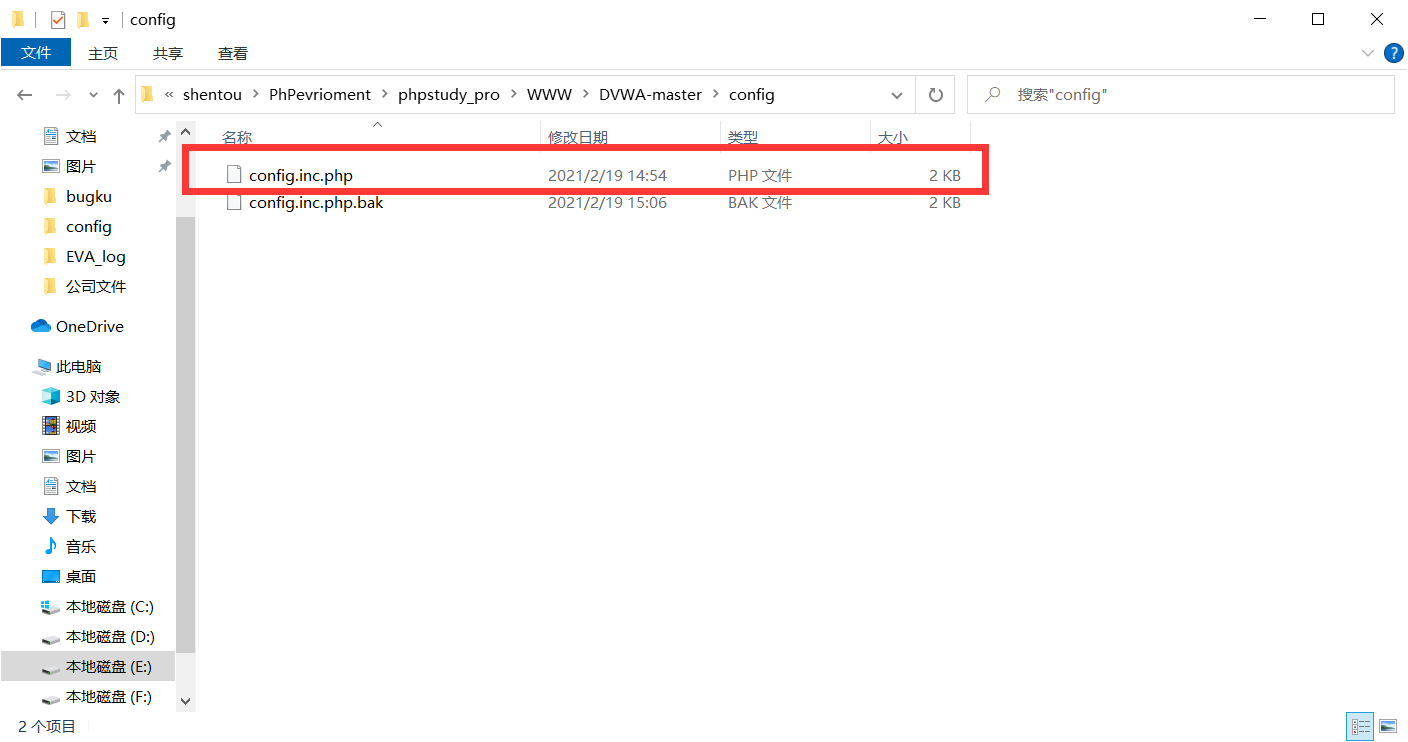Click the sidebar scrollbar up arrow
Screen dimensions: 1408x742
click(x=185, y=131)
